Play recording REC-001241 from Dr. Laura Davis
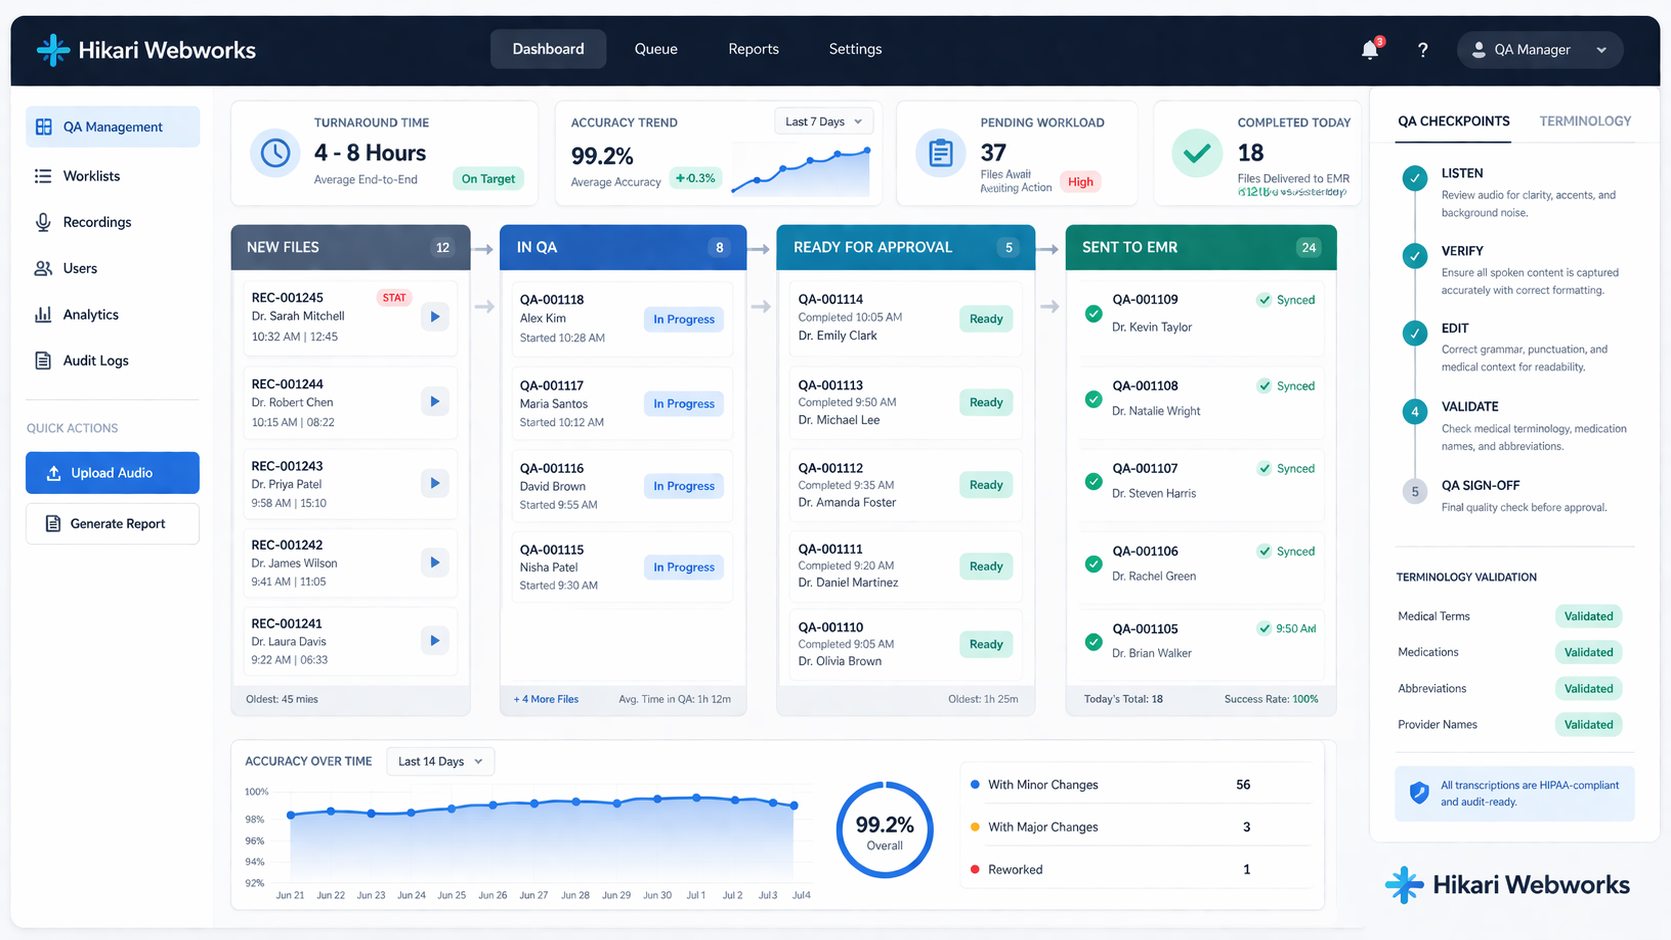 point(435,640)
